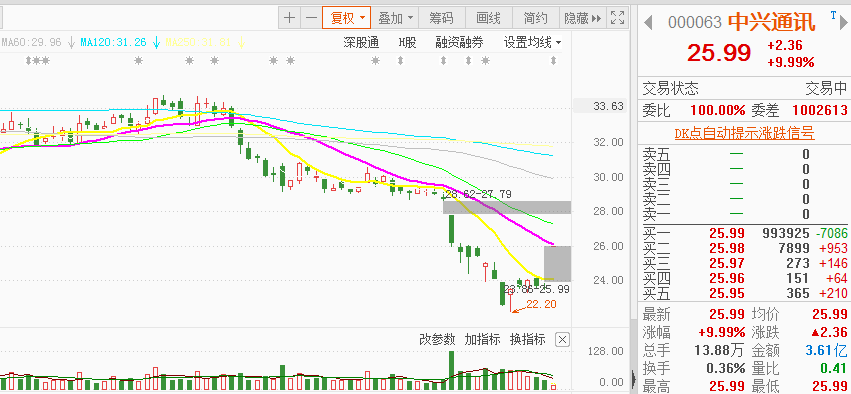Viewport: 851px width, 394px height.
Task: Toggle the 隐藏 hide panel button
Action: click(582, 18)
